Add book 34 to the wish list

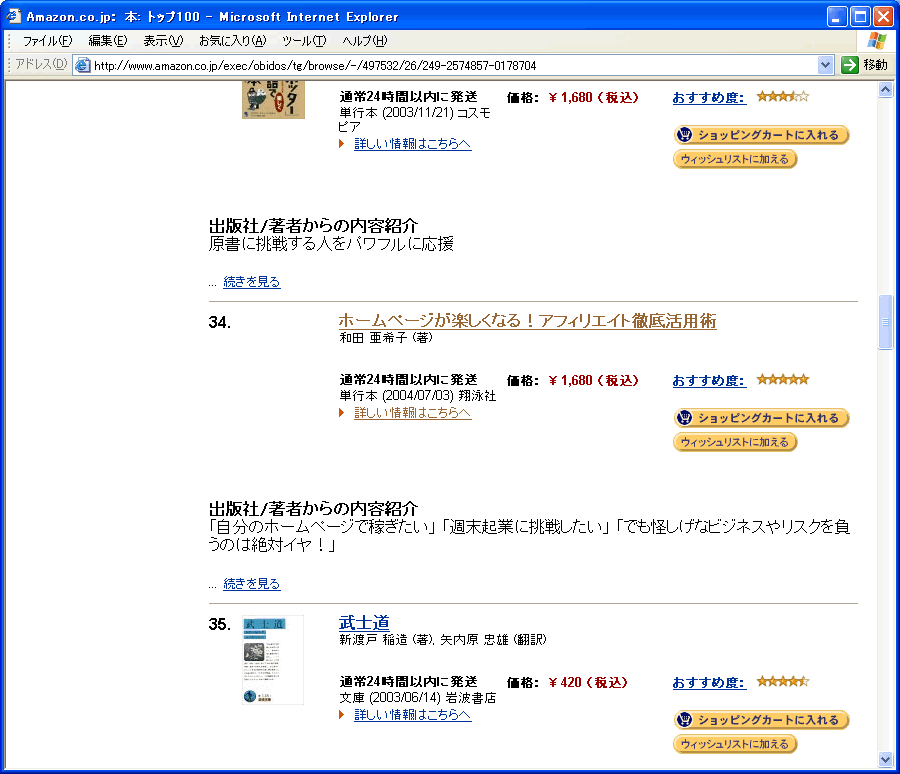click(x=735, y=442)
